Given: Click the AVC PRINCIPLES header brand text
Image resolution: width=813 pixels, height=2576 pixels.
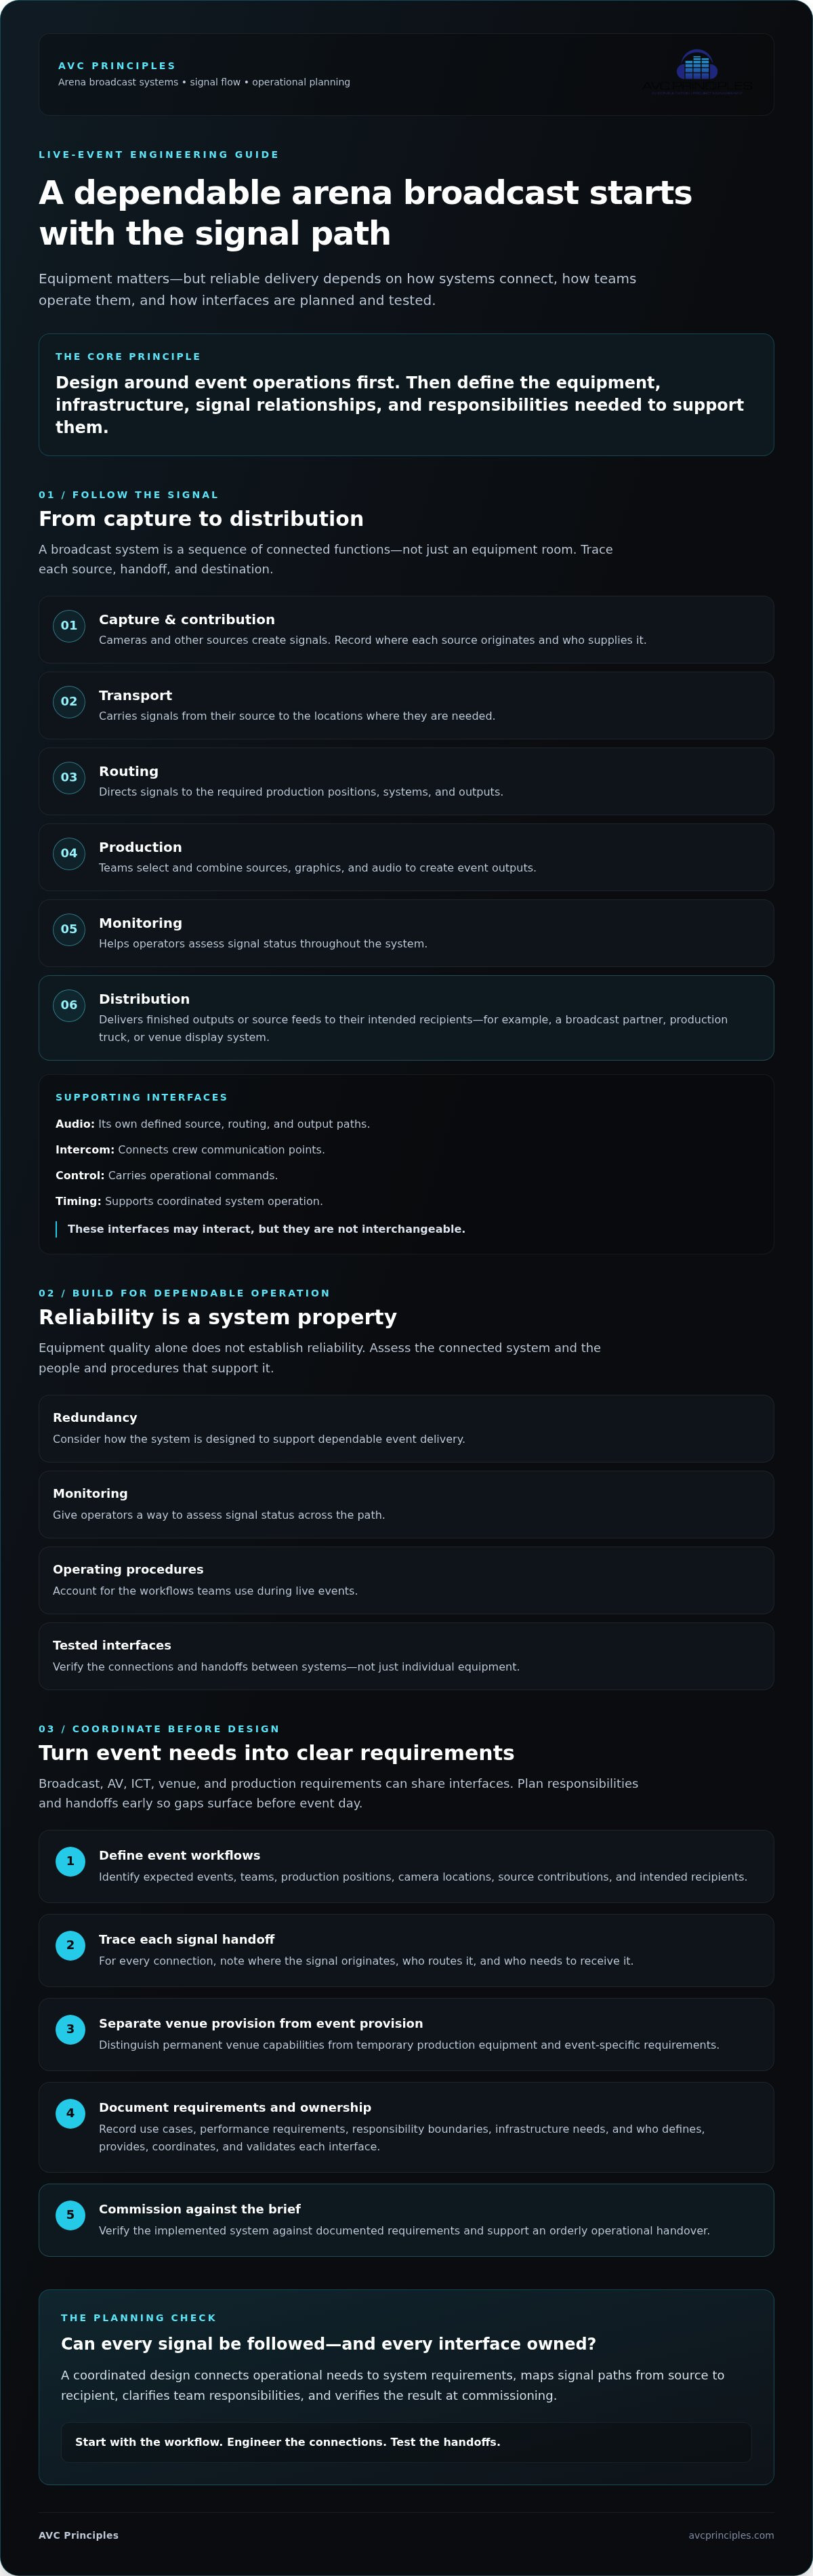Looking at the screenshot, I should click(117, 66).
